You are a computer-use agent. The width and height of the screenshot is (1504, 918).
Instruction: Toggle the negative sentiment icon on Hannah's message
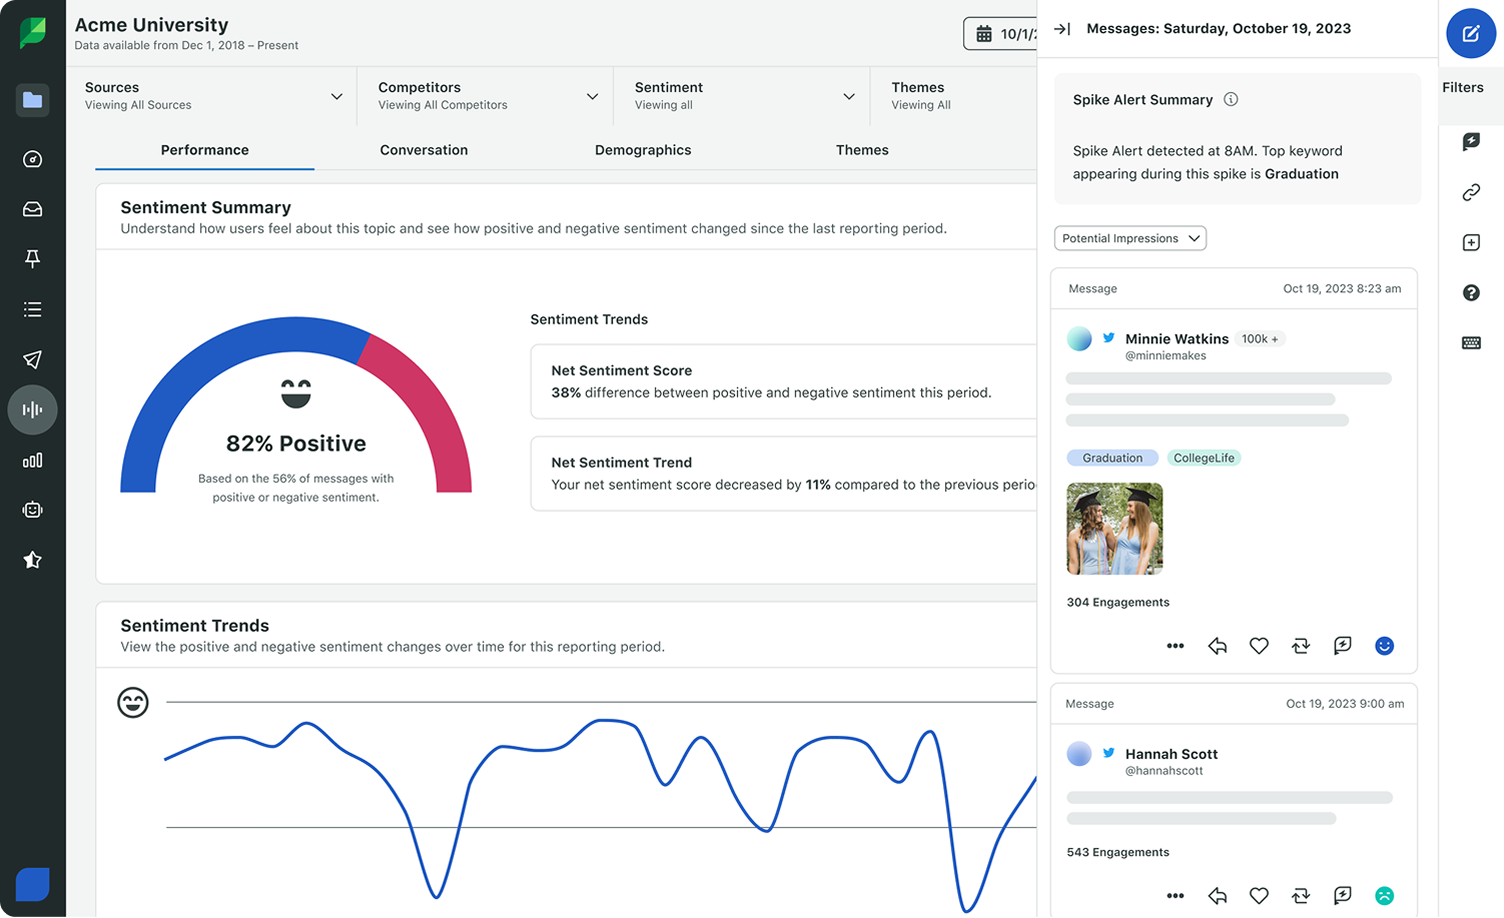[x=1384, y=895]
